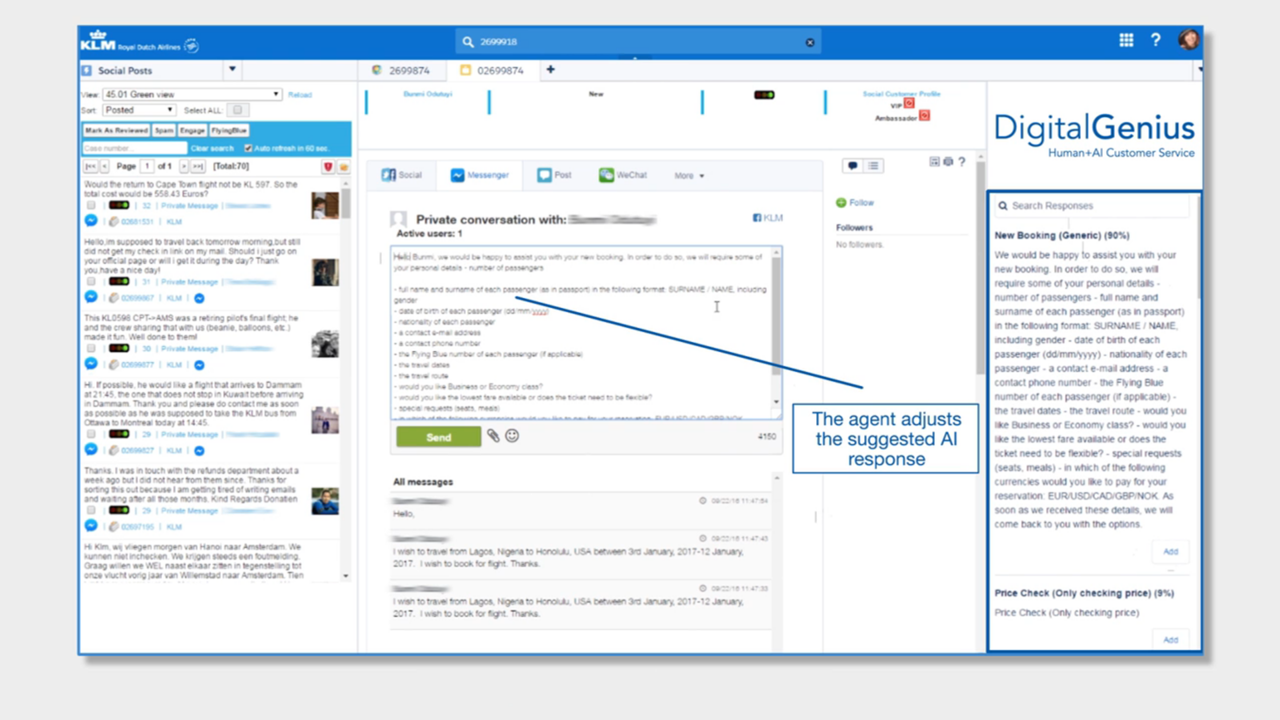
Task: Clear the global search box with X
Action: pos(810,42)
